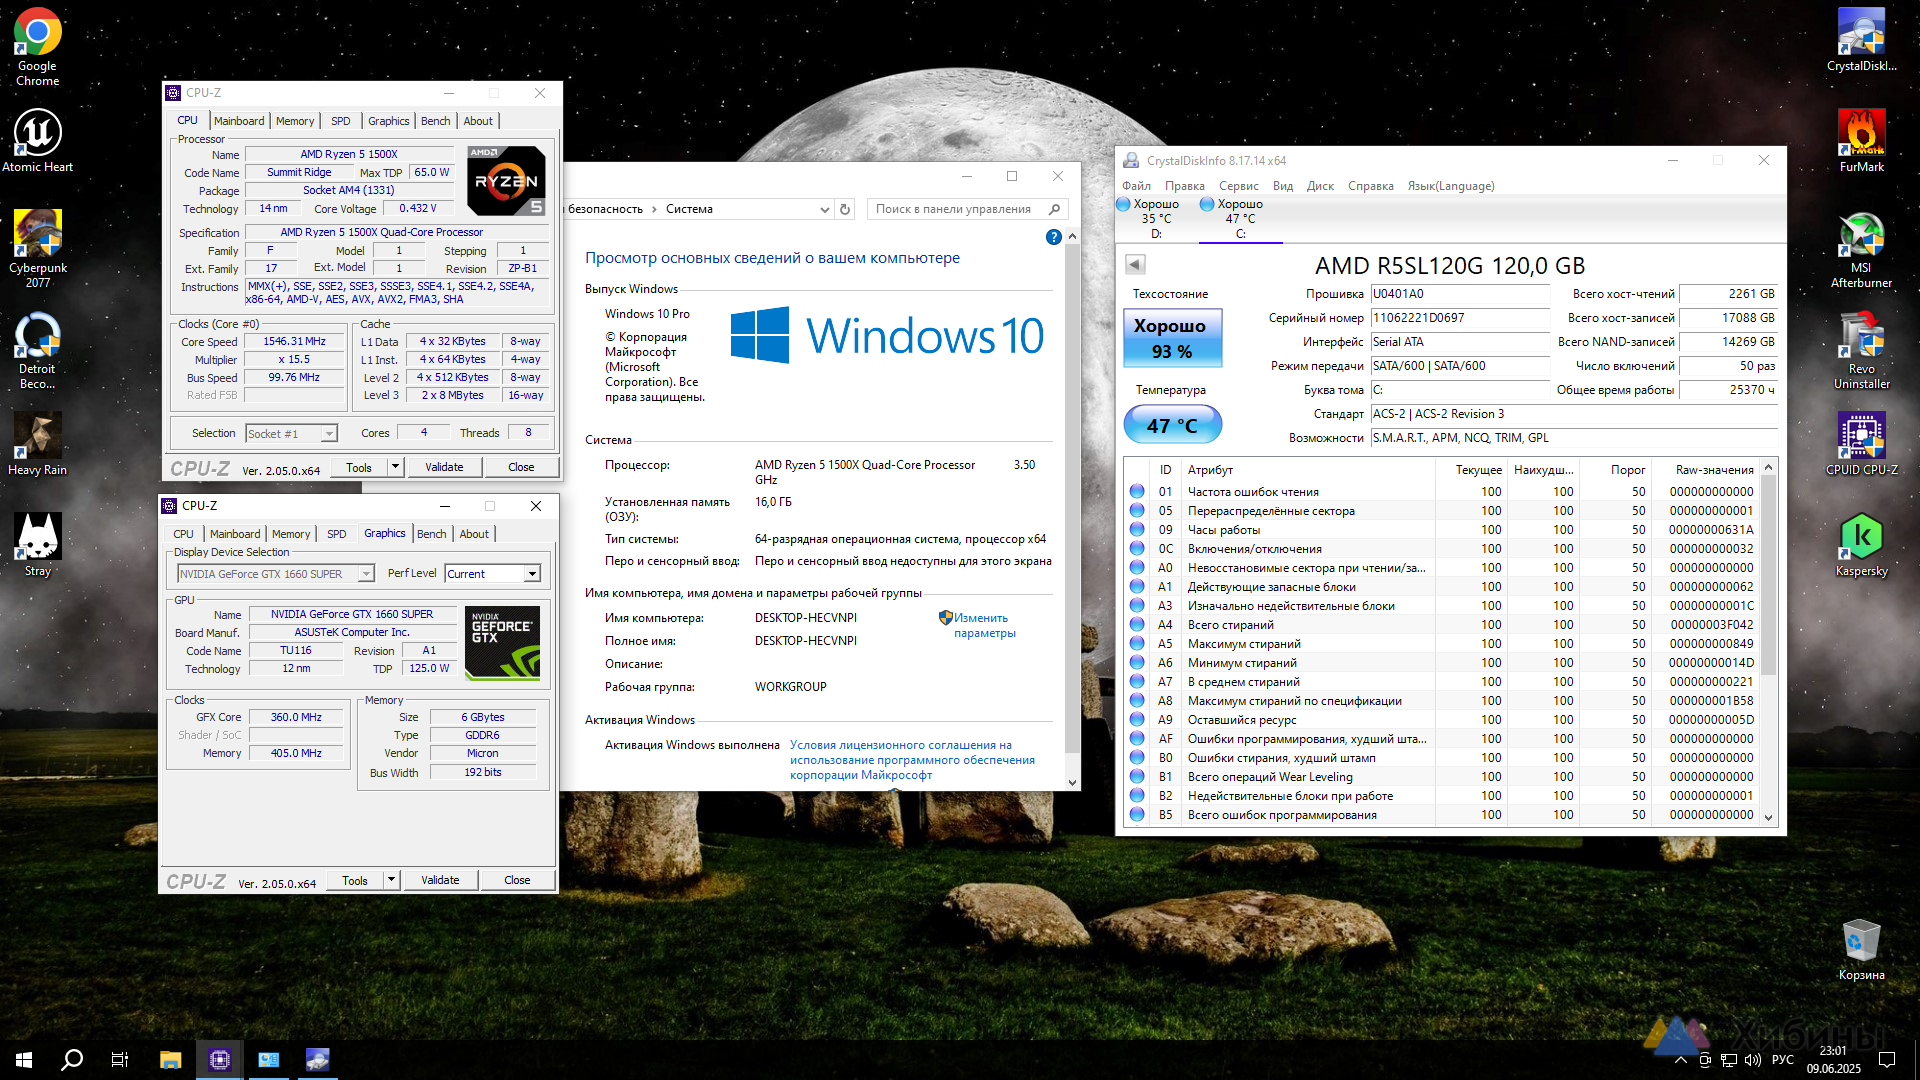The height and width of the screenshot is (1080, 1920).
Task: Click 47 °C temperature button
Action: (x=1172, y=425)
